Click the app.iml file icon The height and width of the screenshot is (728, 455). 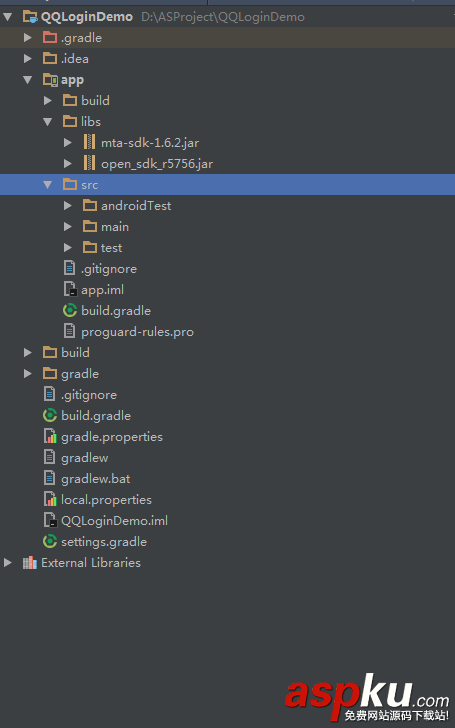(70, 289)
